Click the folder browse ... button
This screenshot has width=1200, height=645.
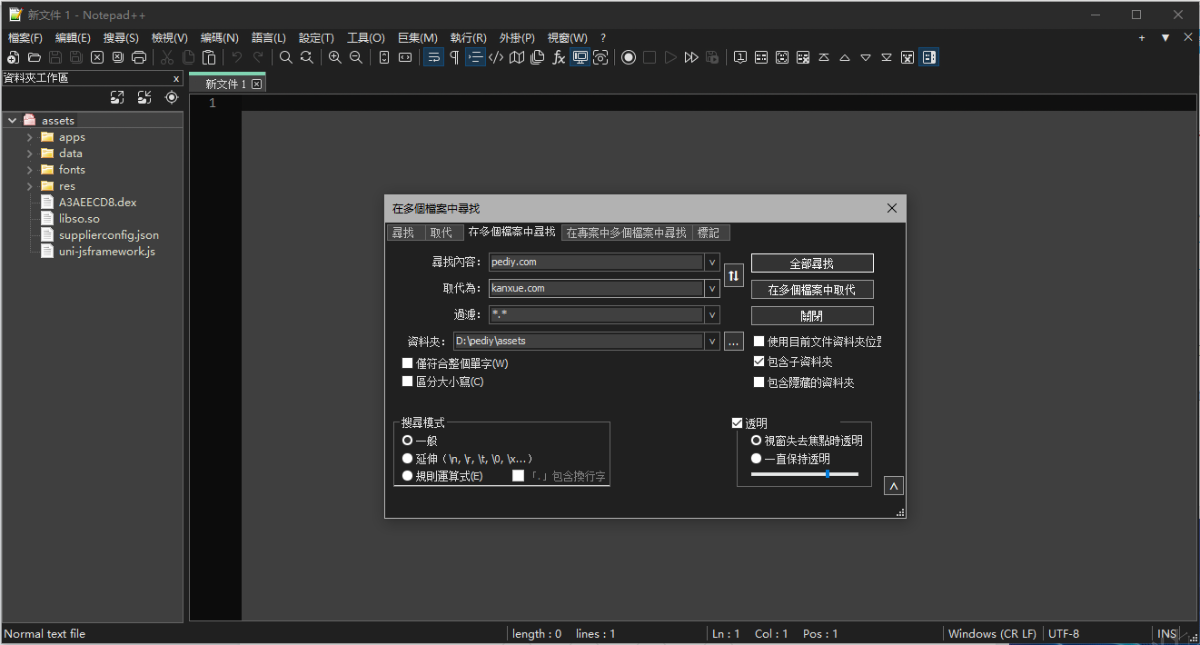[734, 341]
